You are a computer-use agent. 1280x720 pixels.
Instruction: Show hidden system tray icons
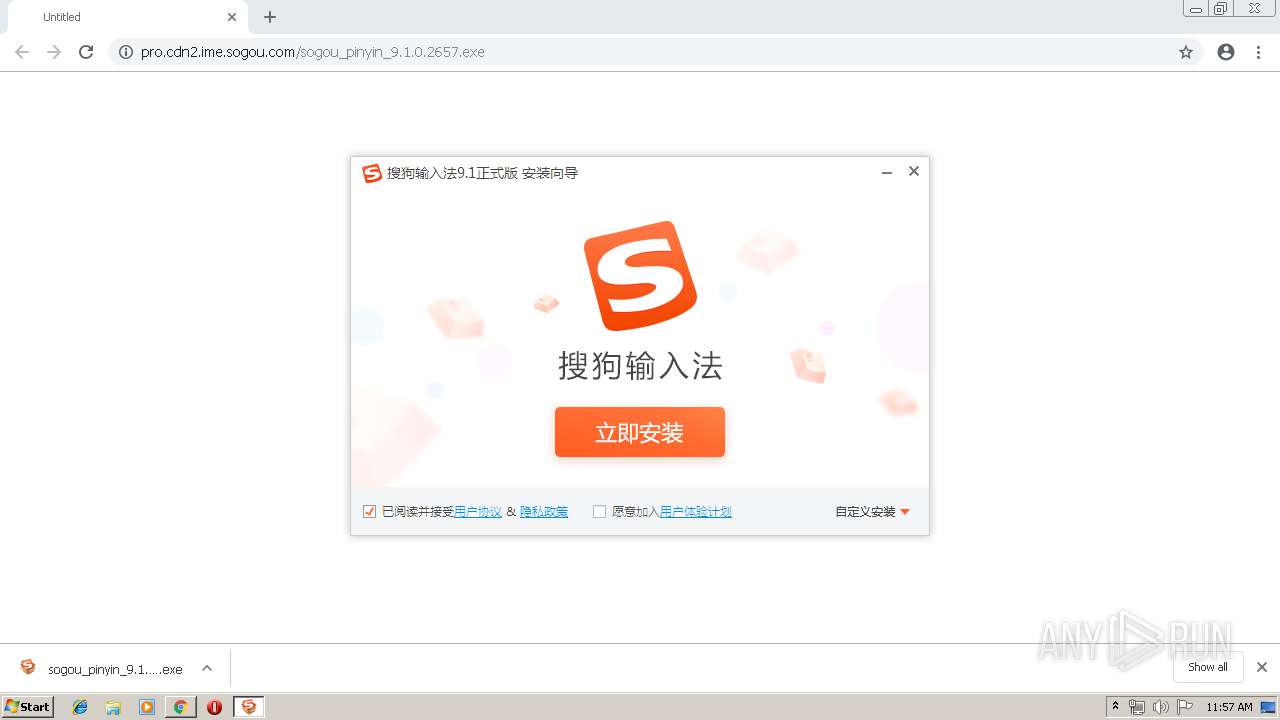coord(1116,707)
